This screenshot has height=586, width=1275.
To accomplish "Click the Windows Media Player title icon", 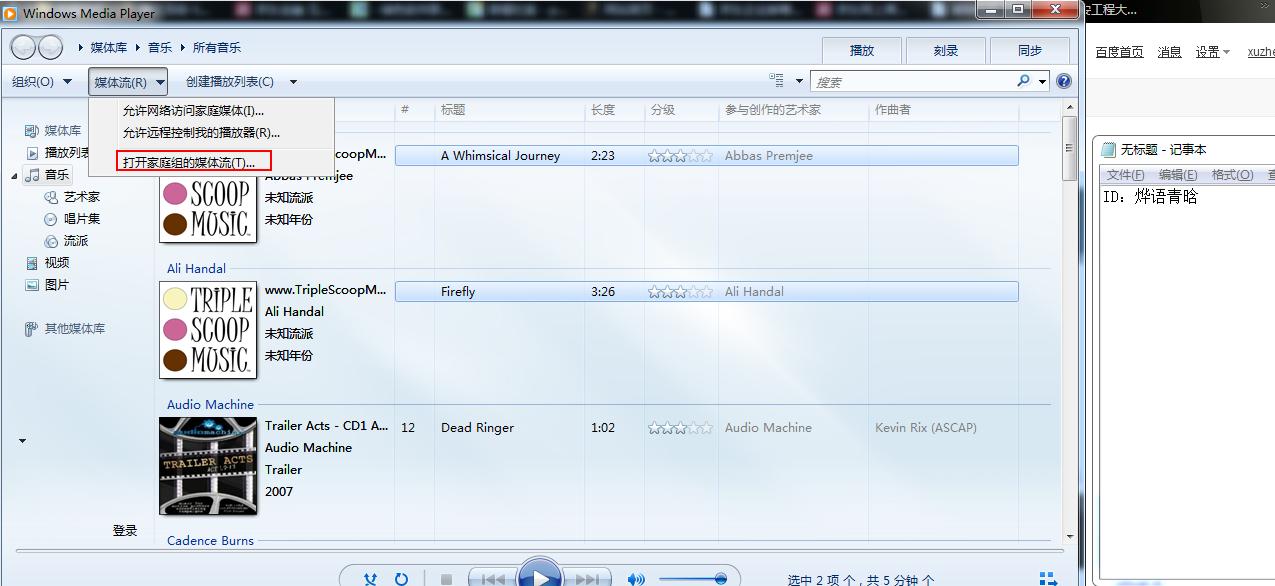I will 10,13.
